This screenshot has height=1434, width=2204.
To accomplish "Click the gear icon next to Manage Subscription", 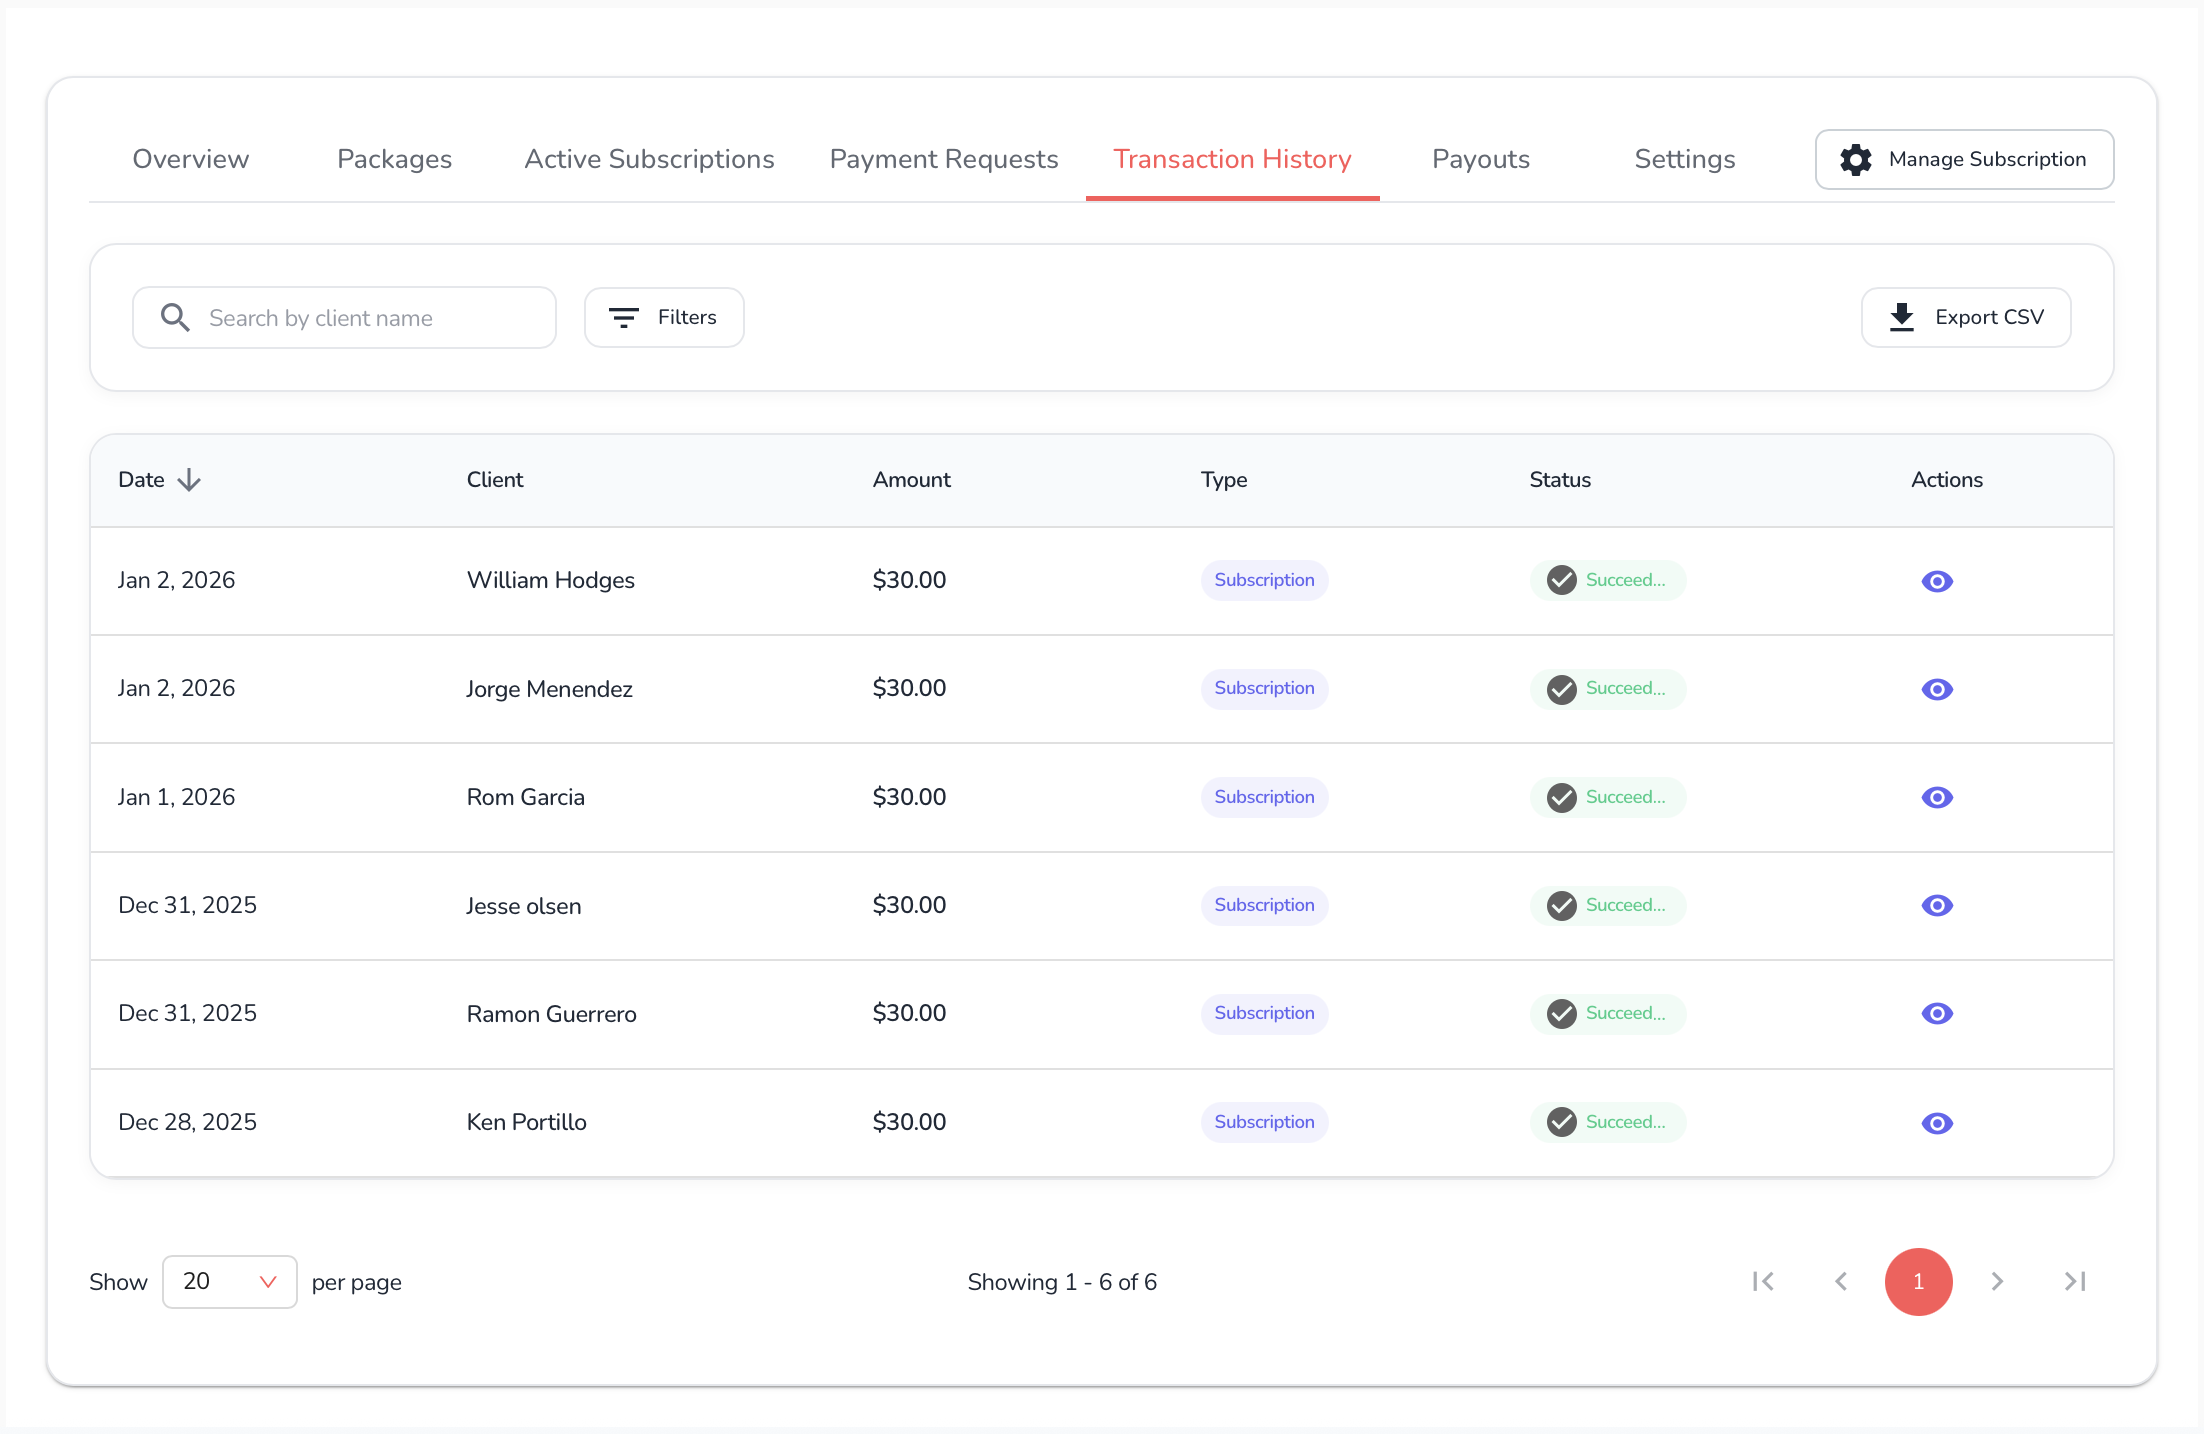I will [x=1855, y=159].
